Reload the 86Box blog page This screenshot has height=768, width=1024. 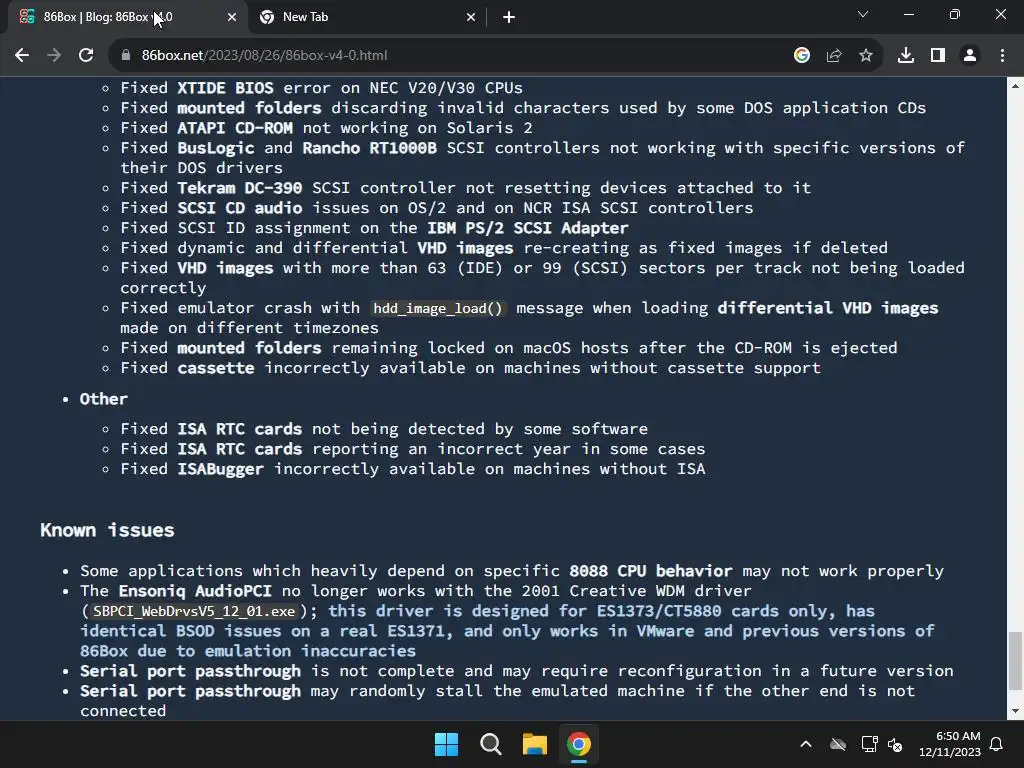(86, 56)
